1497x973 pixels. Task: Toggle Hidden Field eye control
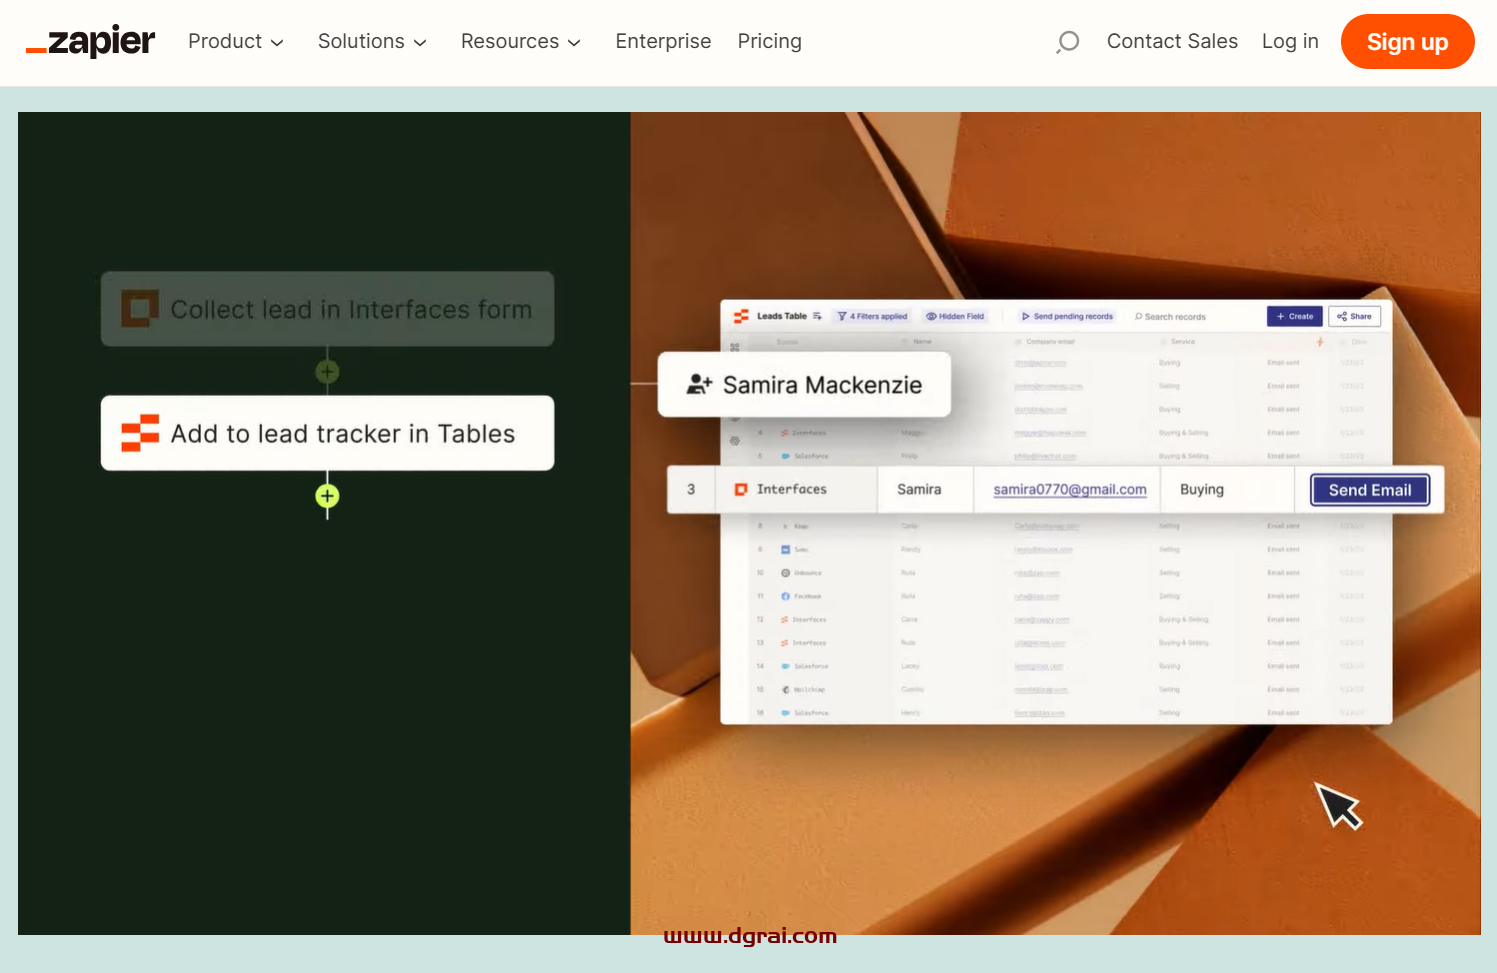[x=955, y=316]
